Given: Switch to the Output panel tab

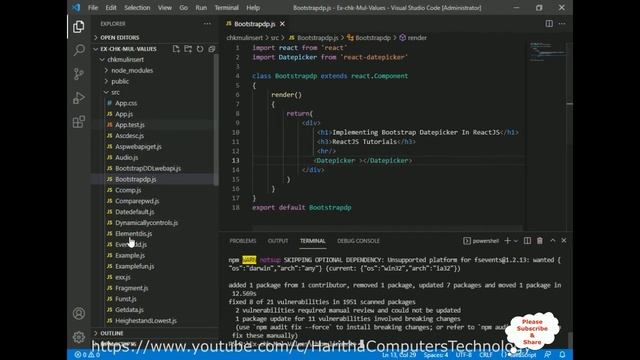Looking at the screenshot, I should 278,241.
